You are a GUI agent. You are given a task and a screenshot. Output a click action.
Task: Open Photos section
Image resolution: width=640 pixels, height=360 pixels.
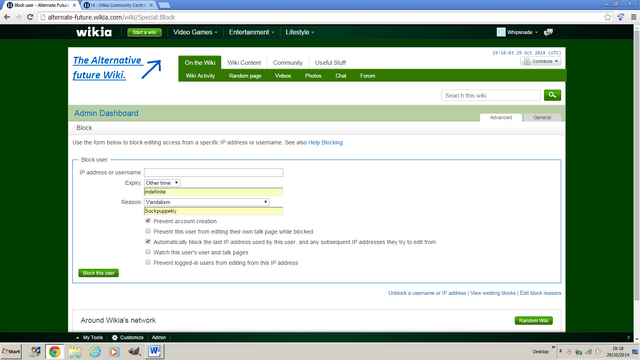click(x=313, y=76)
